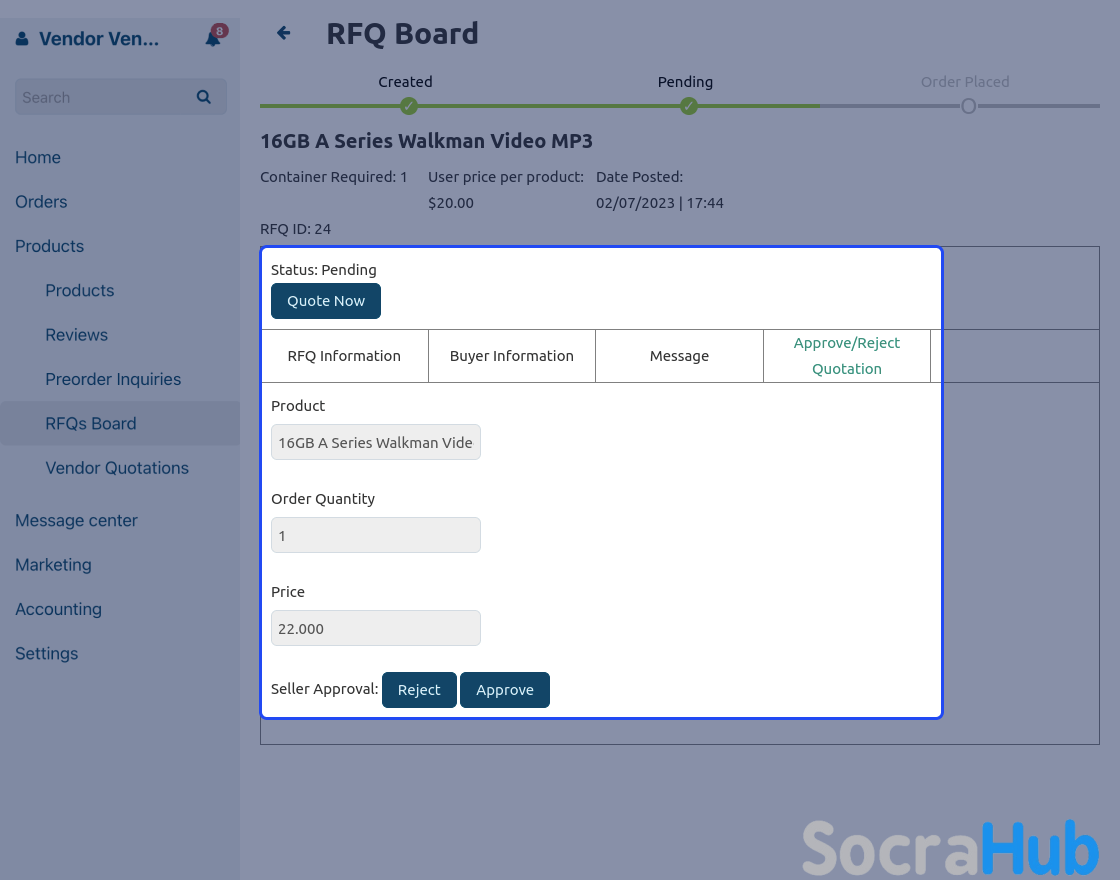This screenshot has height=880, width=1120.
Task: Reject the seller quotation
Action: (x=419, y=690)
